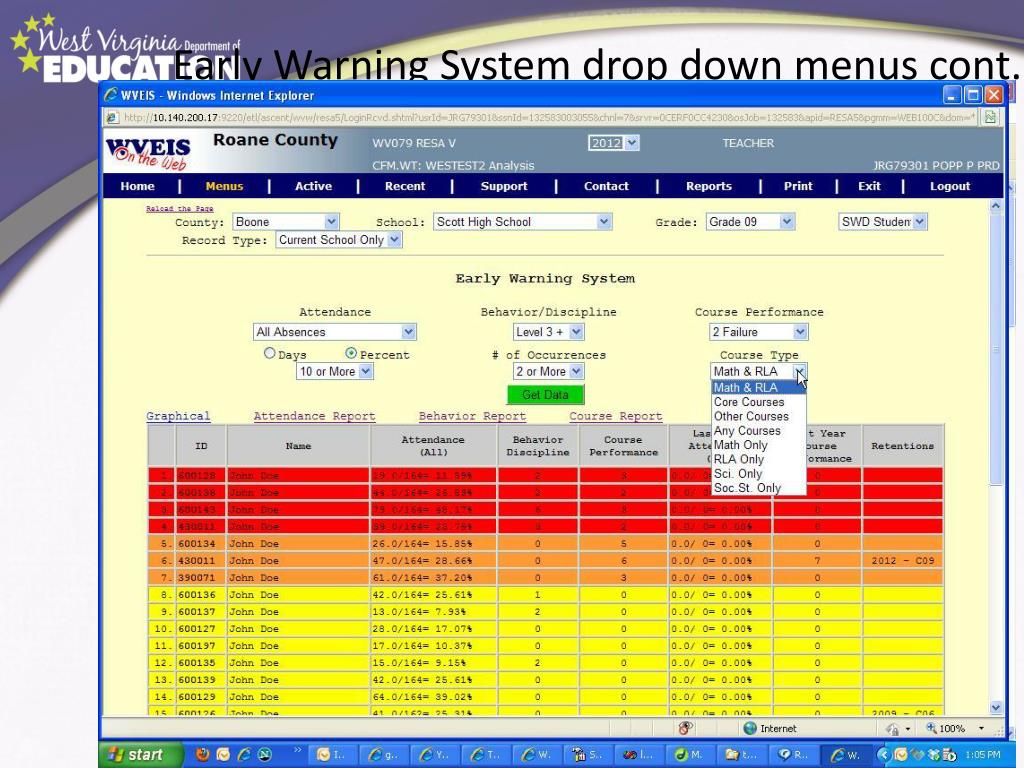Choose Core Courses from course type list

(759, 402)
